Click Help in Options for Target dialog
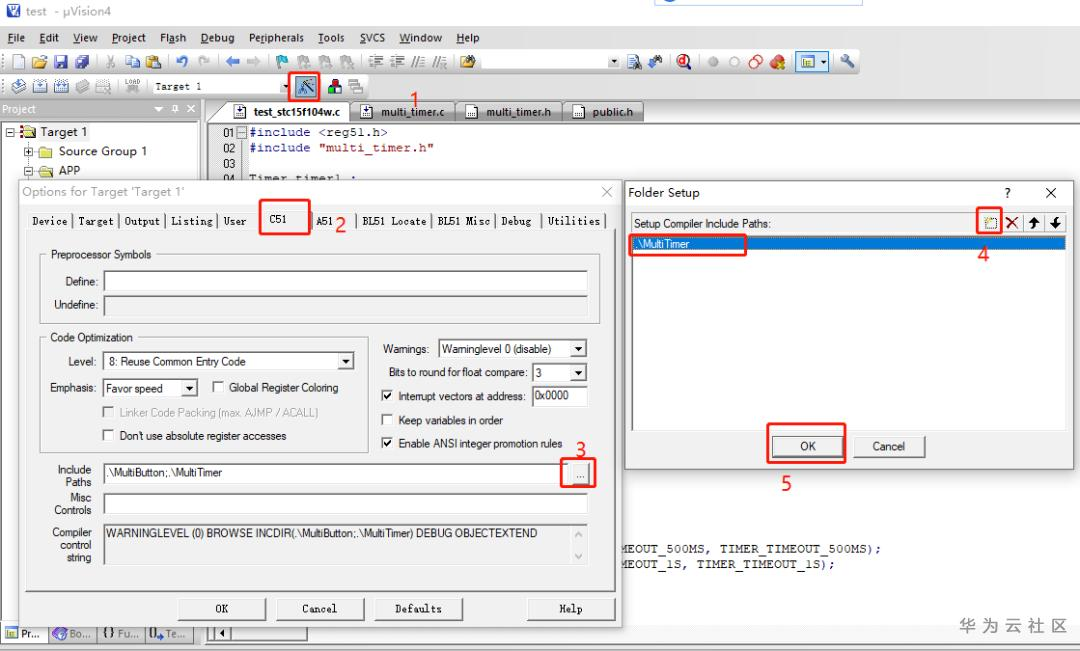The image size is (1080, 651). pos(571,609)
